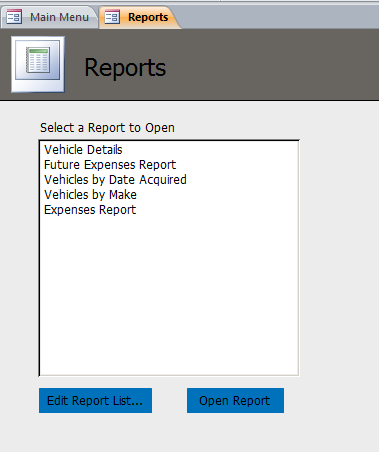The image size is (379, 452).
Task: Click the form icon on Reports tab
Action: pyautogui.click(x=112, y=17)
